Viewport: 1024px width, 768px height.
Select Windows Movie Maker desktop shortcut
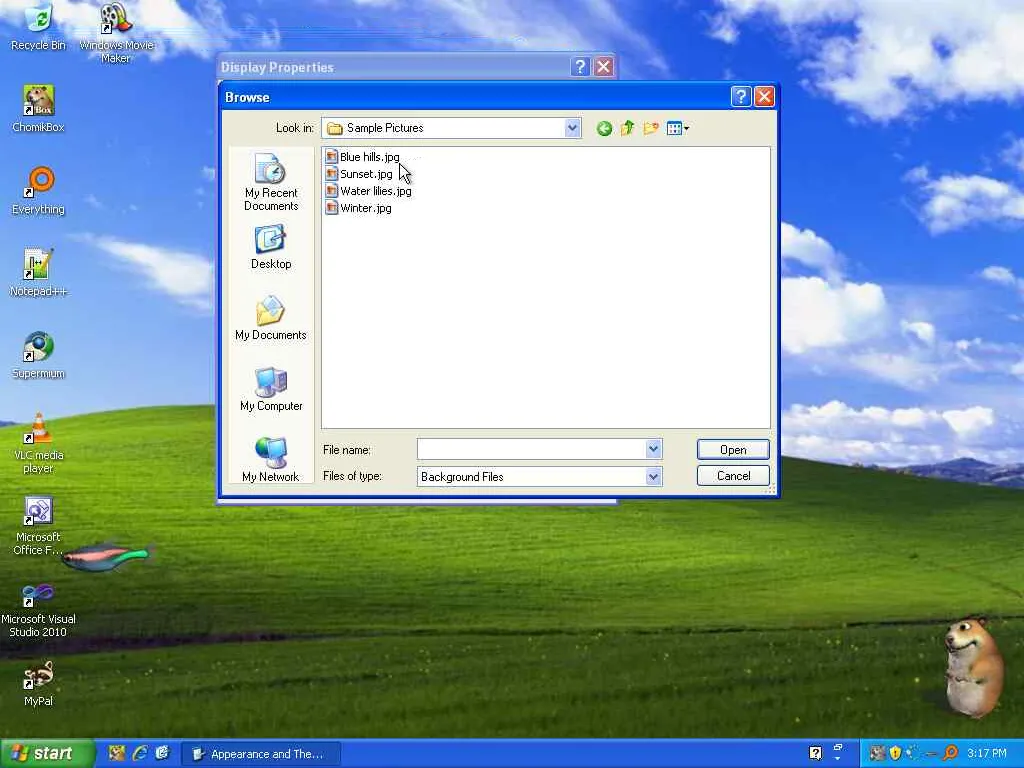[116, 33]
